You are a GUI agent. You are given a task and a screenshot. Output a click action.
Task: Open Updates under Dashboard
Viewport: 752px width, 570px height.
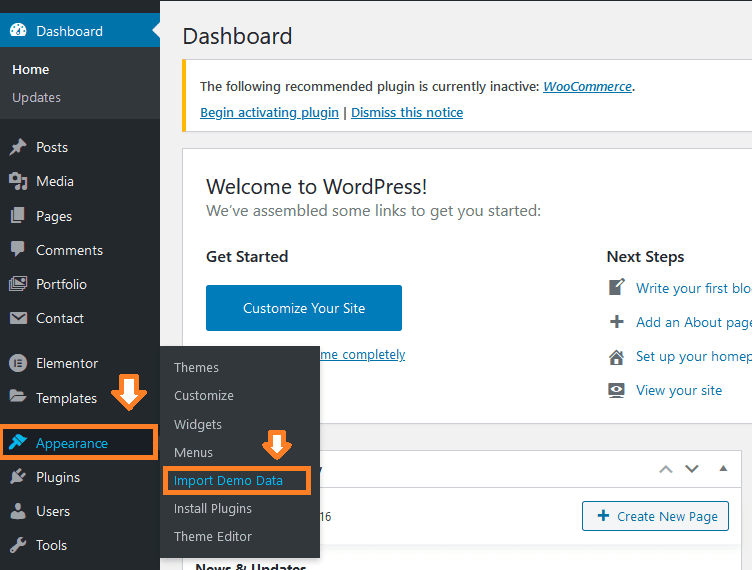36,97
